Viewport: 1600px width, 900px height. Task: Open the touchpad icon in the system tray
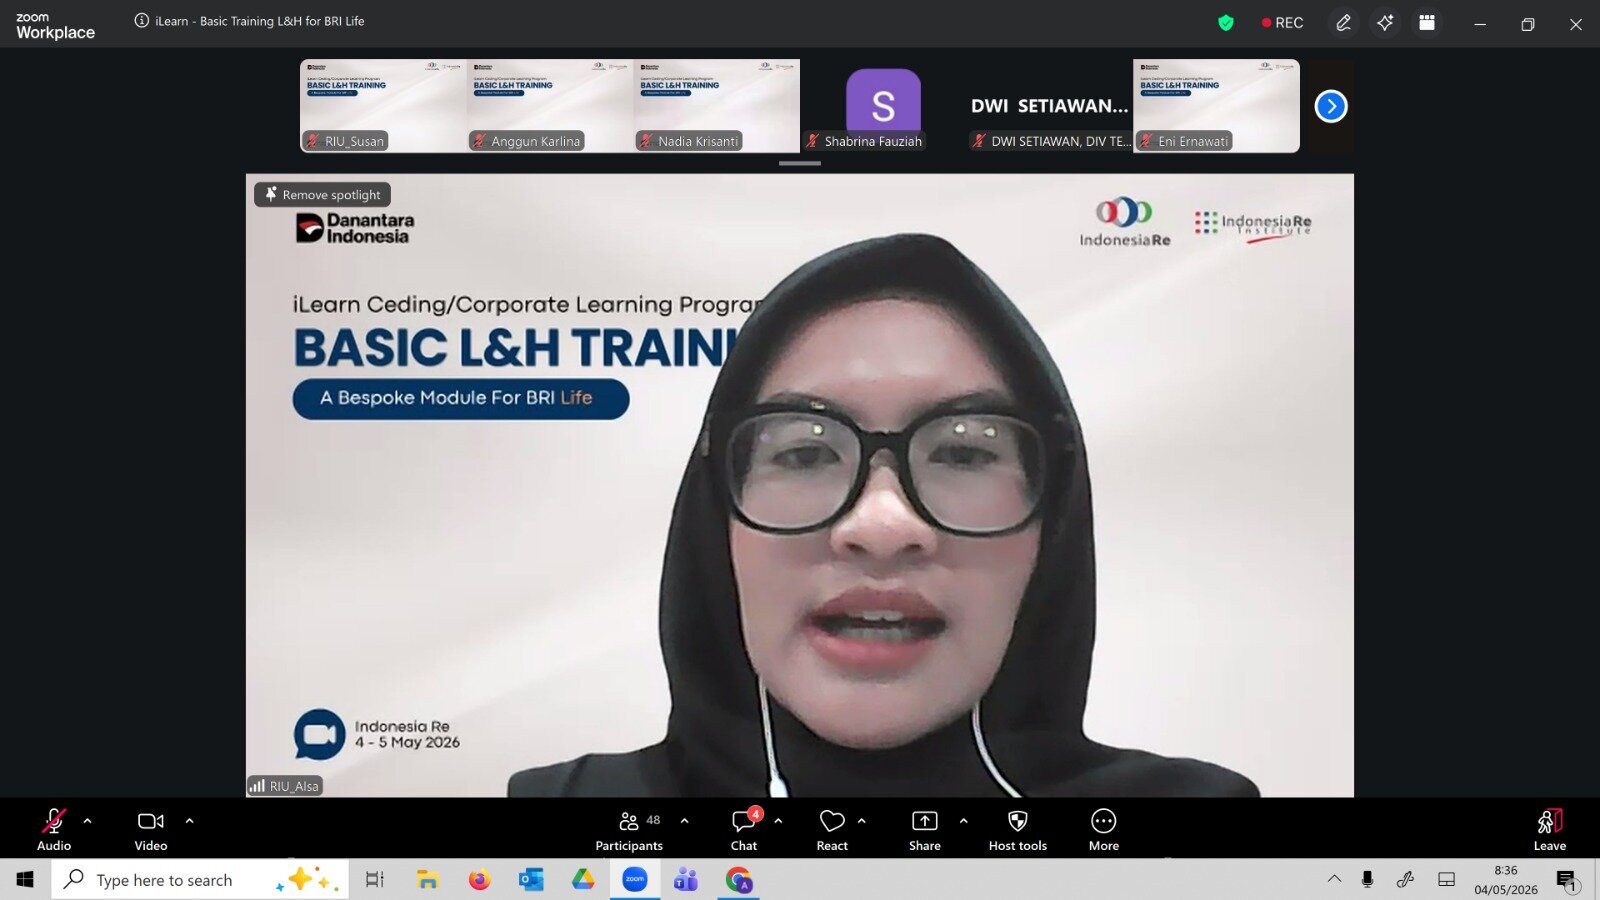pyautogui.click(x=1446, y=879)
